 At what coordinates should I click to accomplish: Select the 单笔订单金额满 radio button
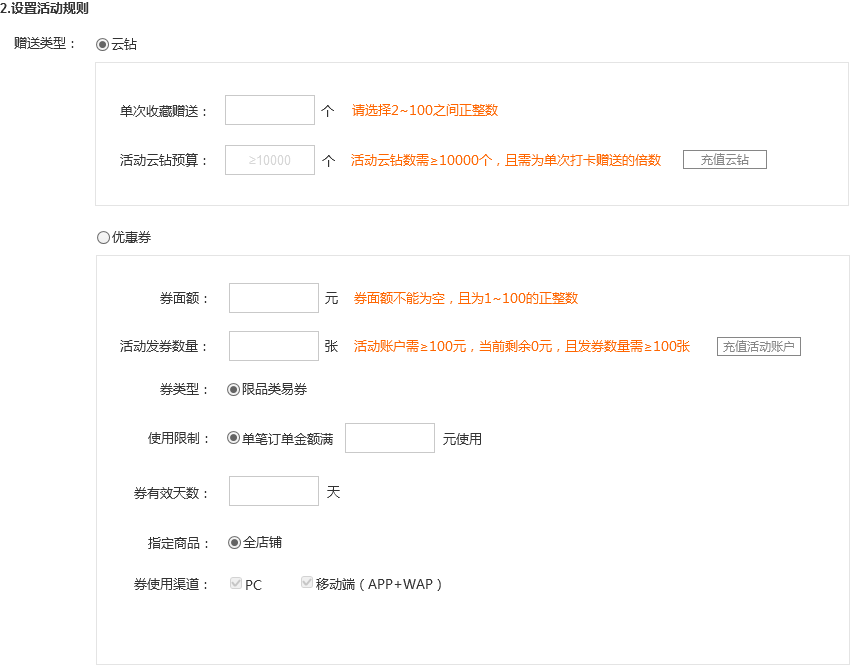point(233,438)
